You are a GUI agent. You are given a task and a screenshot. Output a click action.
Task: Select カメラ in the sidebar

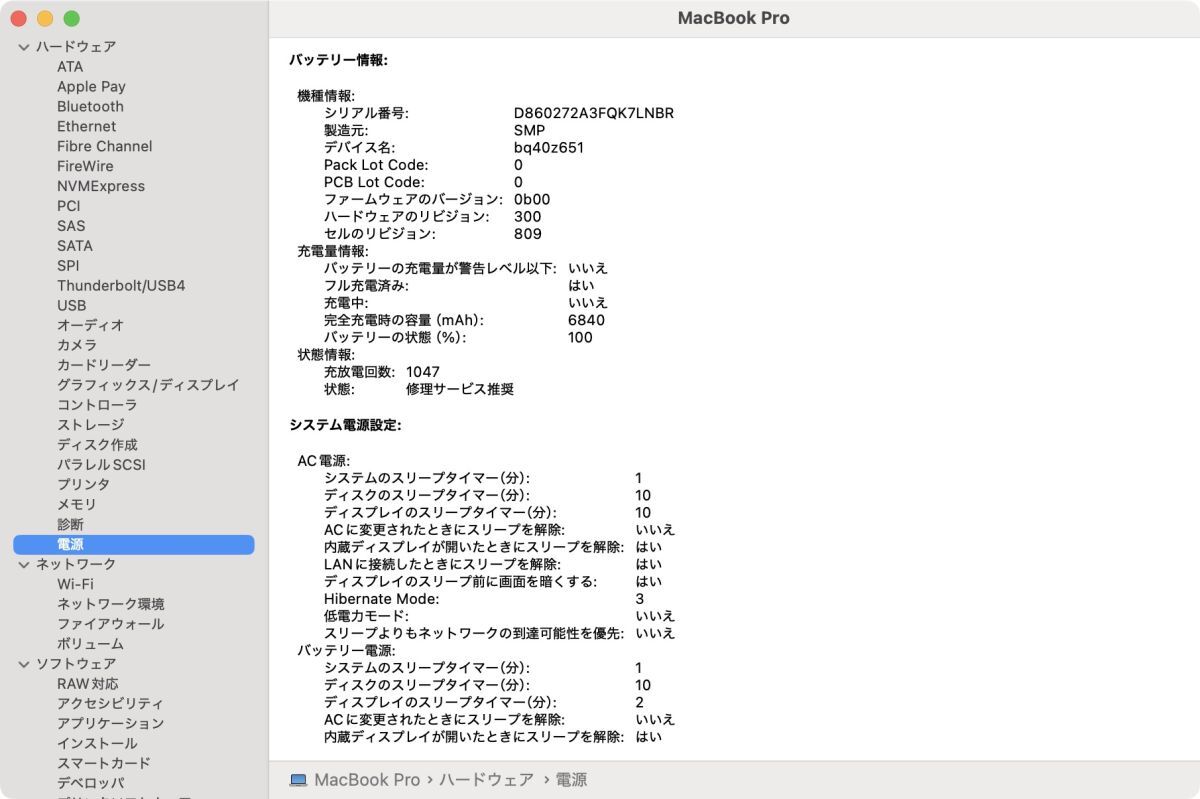tap(77, 345)
